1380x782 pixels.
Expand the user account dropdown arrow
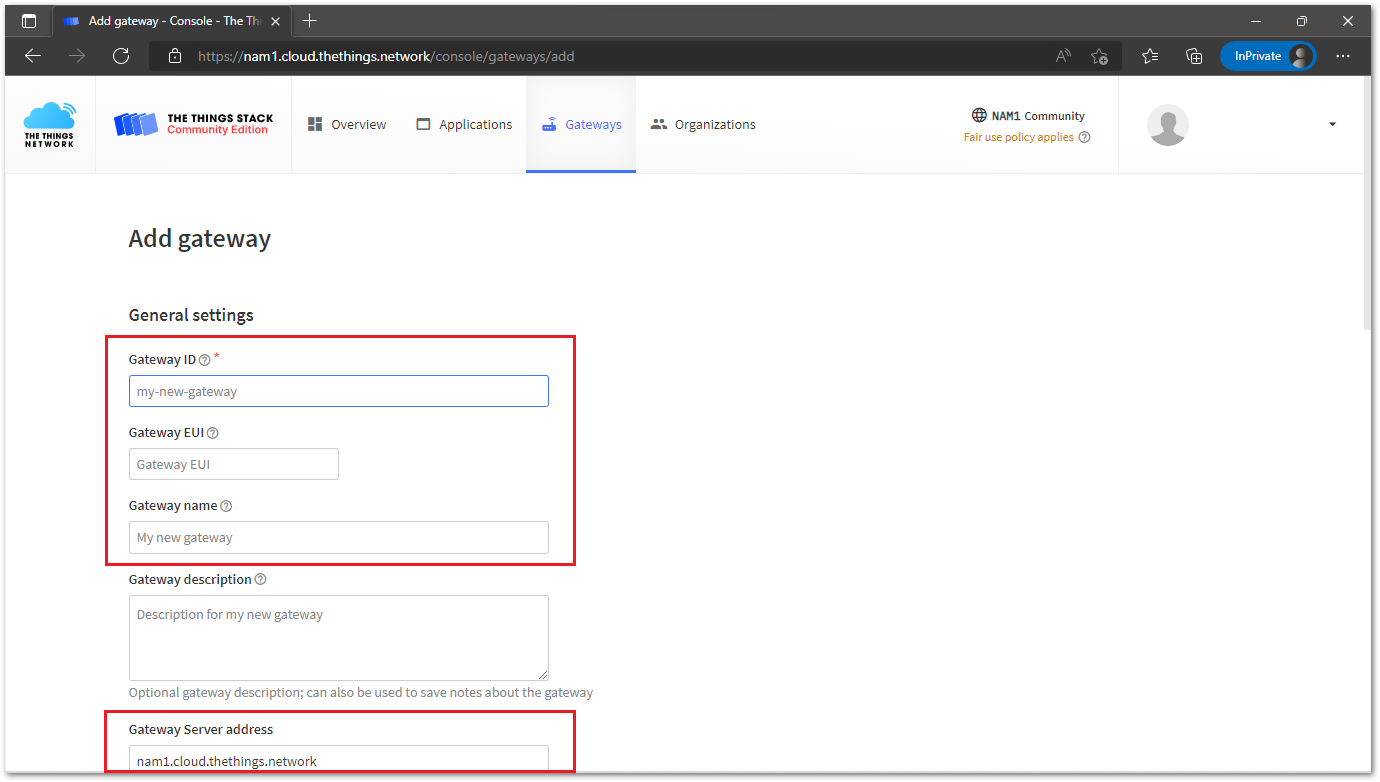(x=1332, y=124)
